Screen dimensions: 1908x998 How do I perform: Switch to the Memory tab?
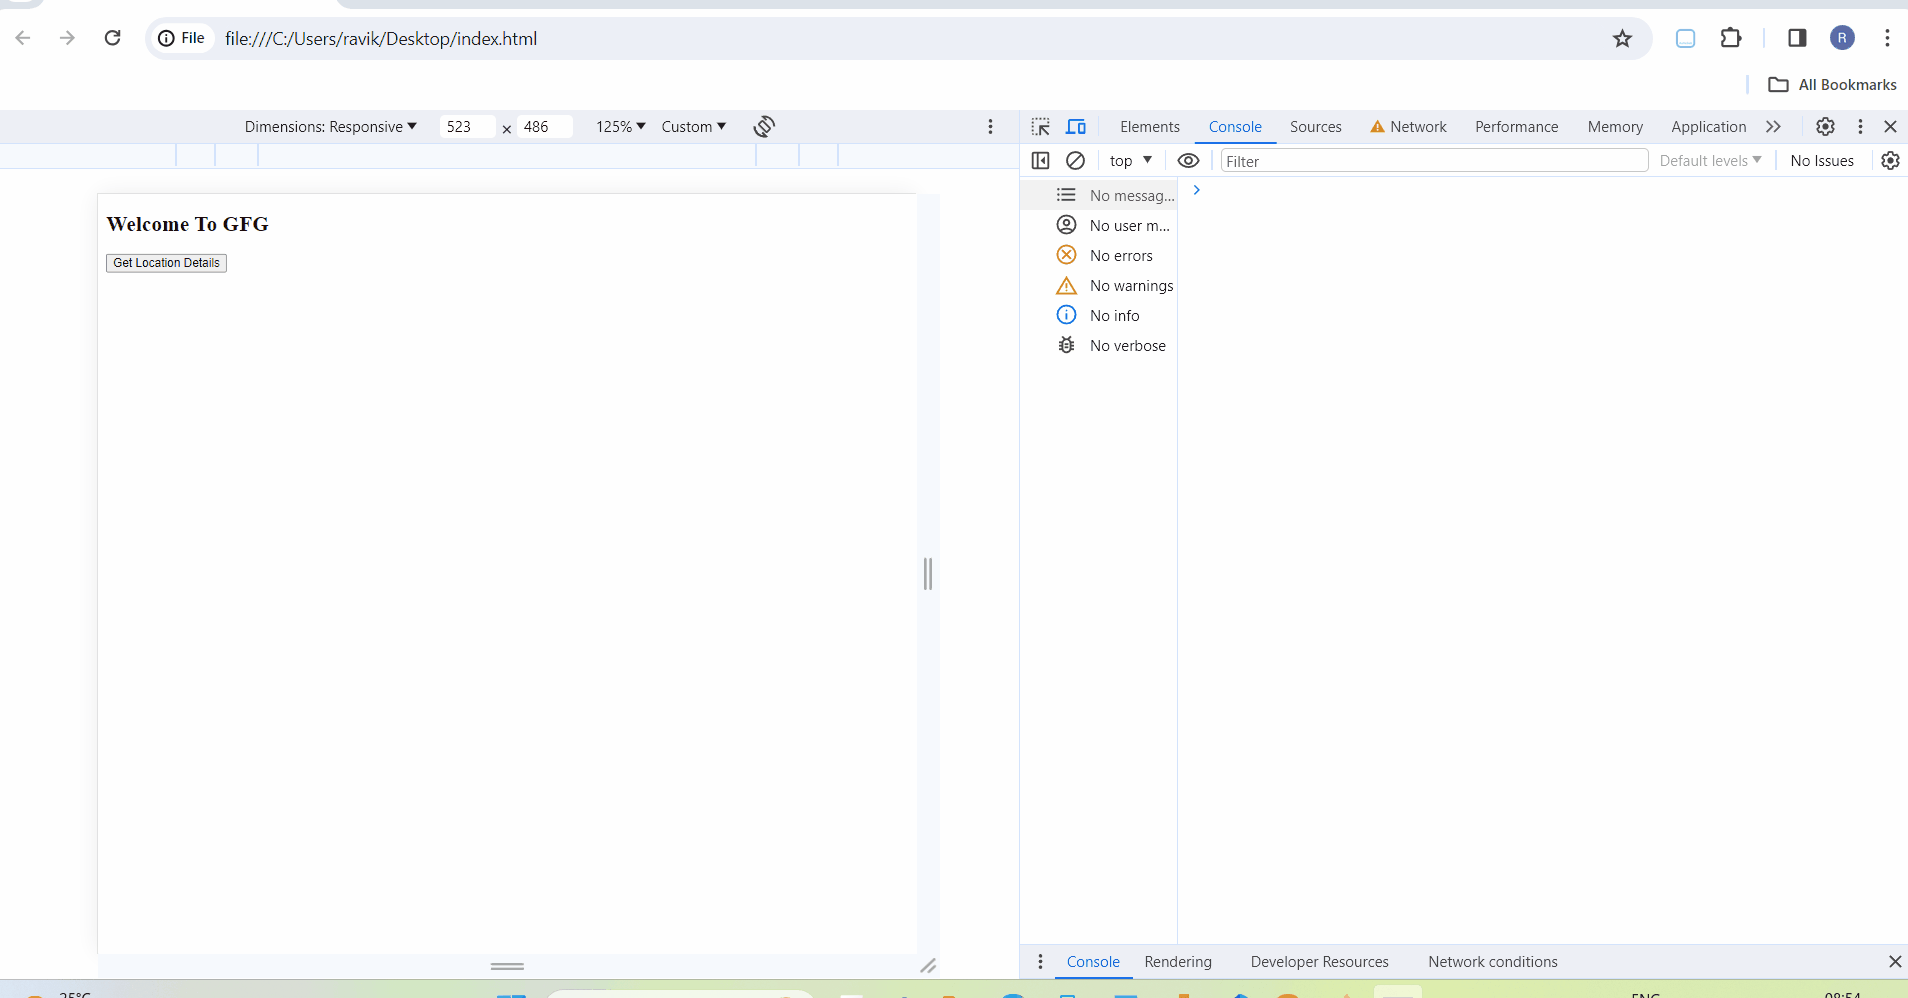1615,127
